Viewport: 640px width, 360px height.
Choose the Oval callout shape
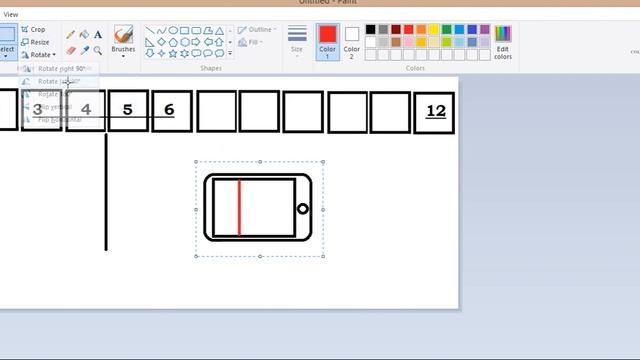point(208,53)
